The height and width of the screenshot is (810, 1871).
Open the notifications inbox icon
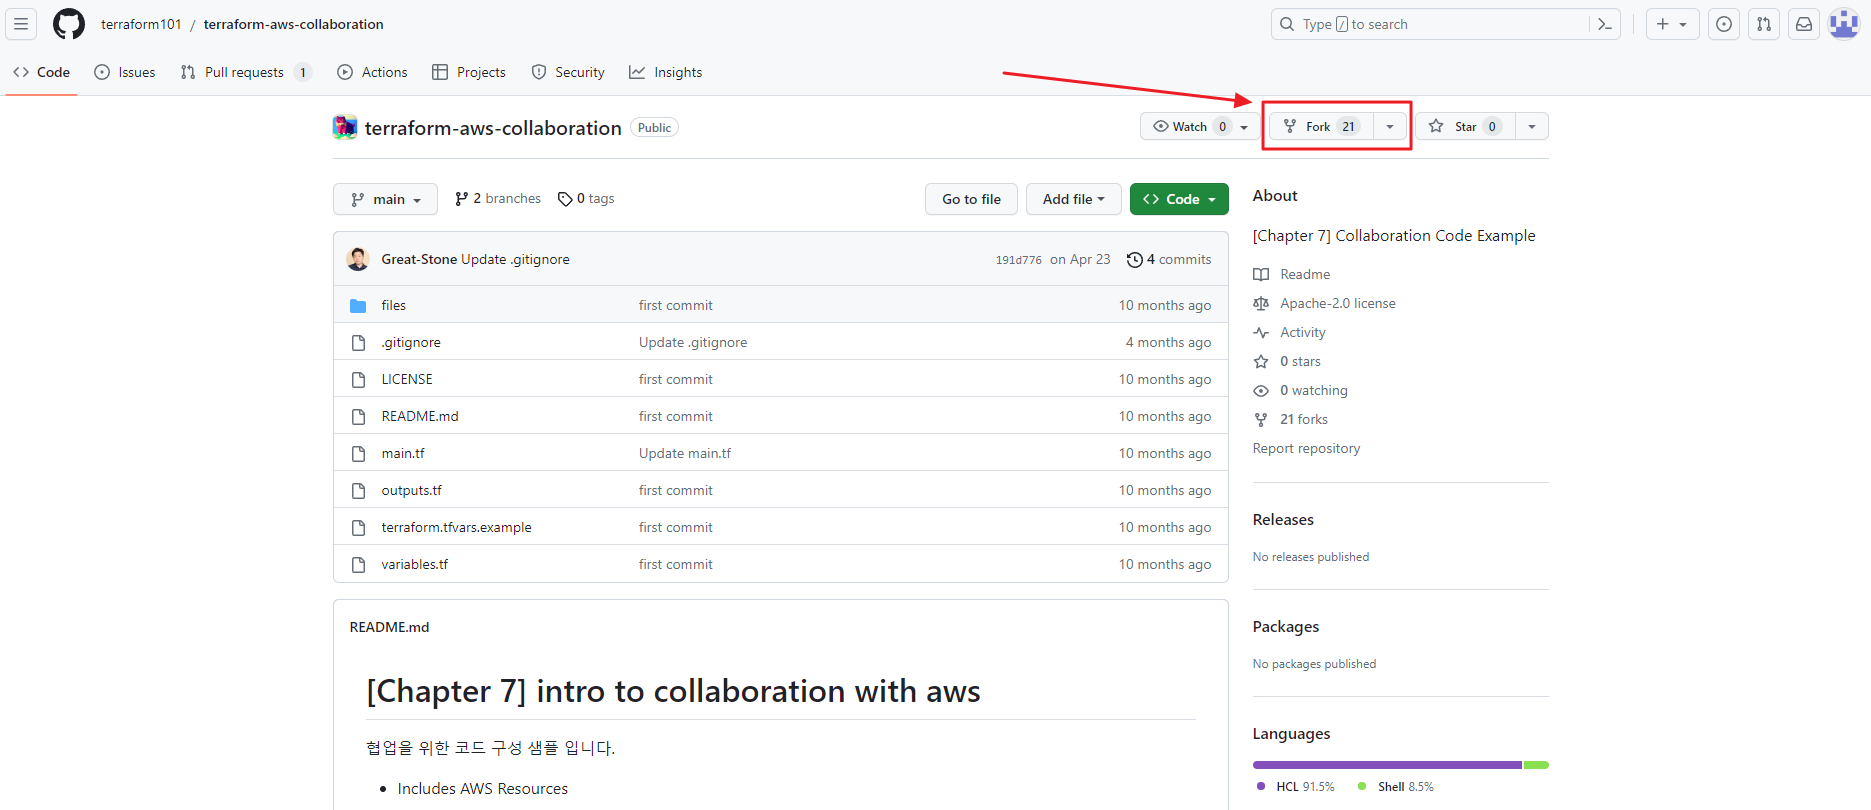(x=1804, y=24)
